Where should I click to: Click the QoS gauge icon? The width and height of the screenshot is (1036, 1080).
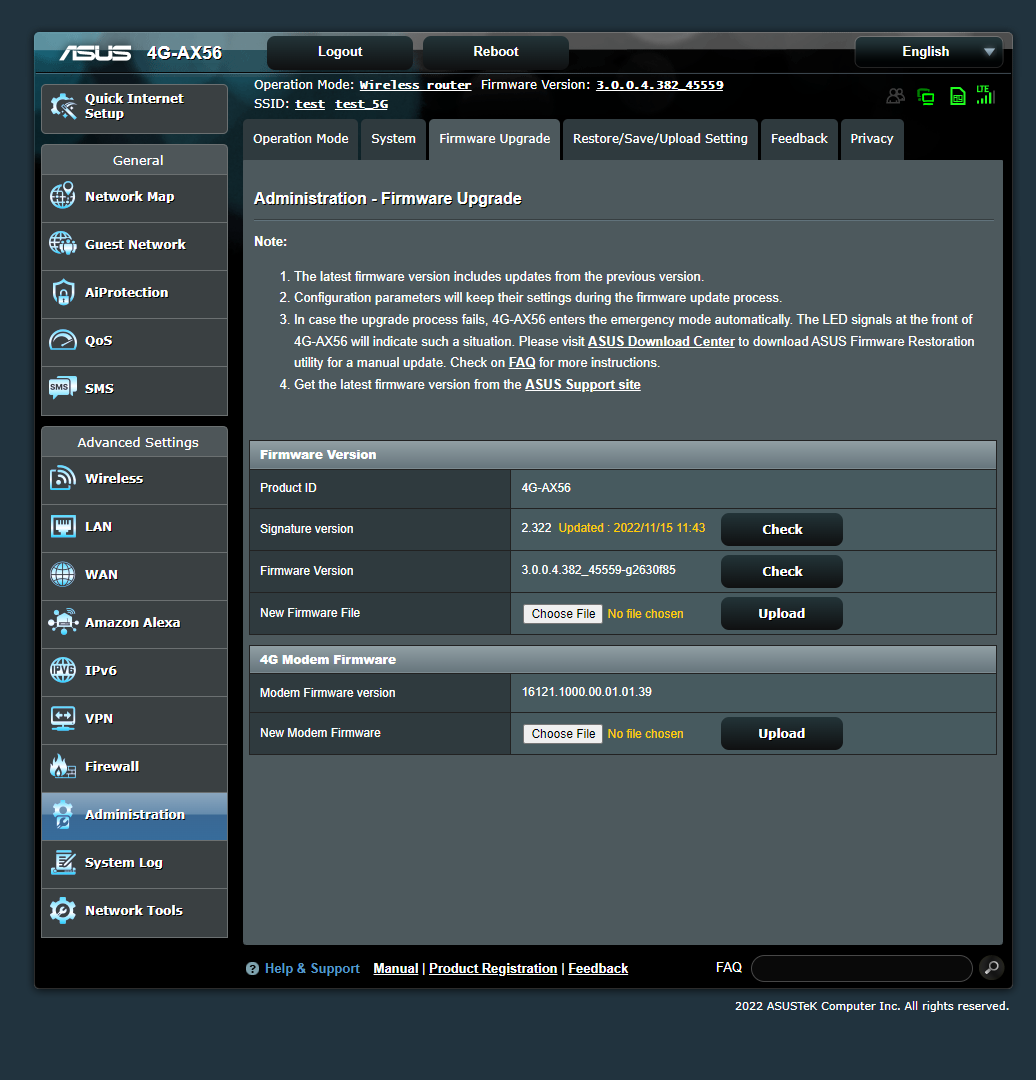click(63, 340)
